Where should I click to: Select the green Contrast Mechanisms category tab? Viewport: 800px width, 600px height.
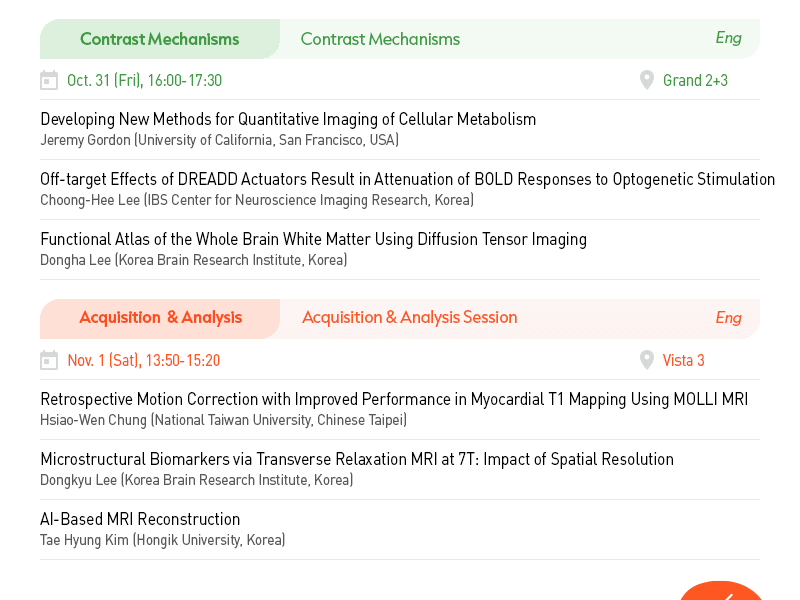click(160, 39)
